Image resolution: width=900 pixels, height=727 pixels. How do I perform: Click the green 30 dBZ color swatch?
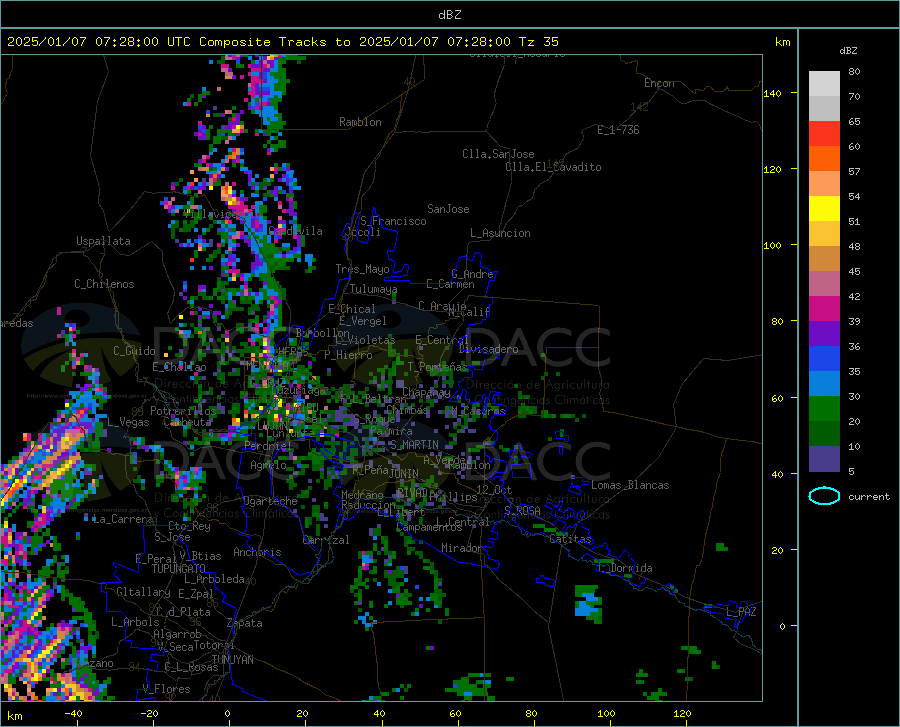pyautogui.click(x=824, y=409)
